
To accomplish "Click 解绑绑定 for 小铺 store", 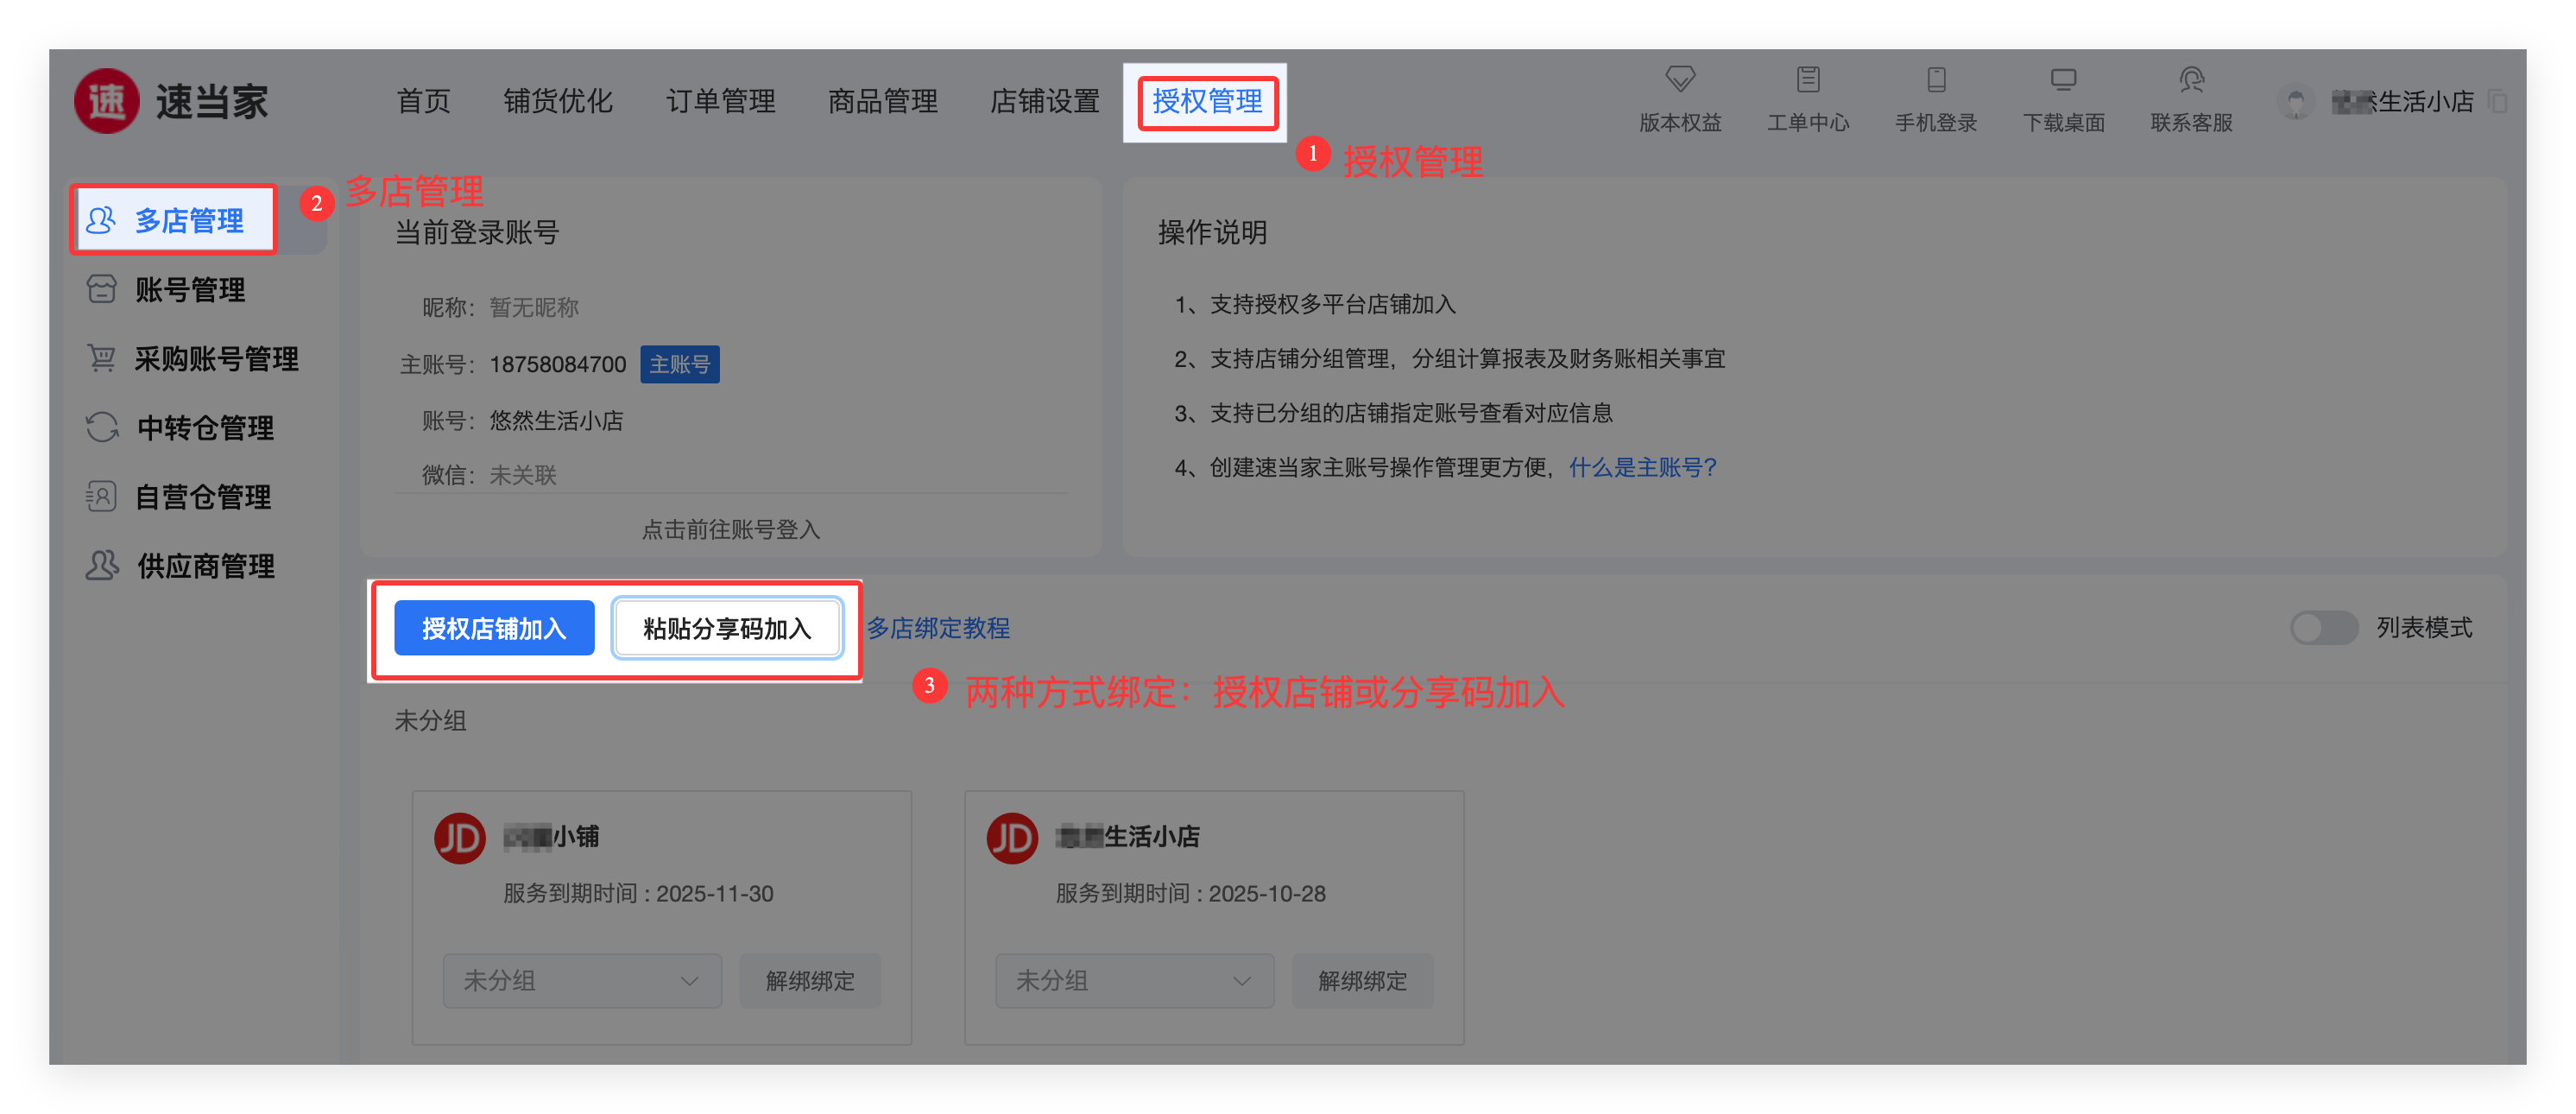I will 810,981.
